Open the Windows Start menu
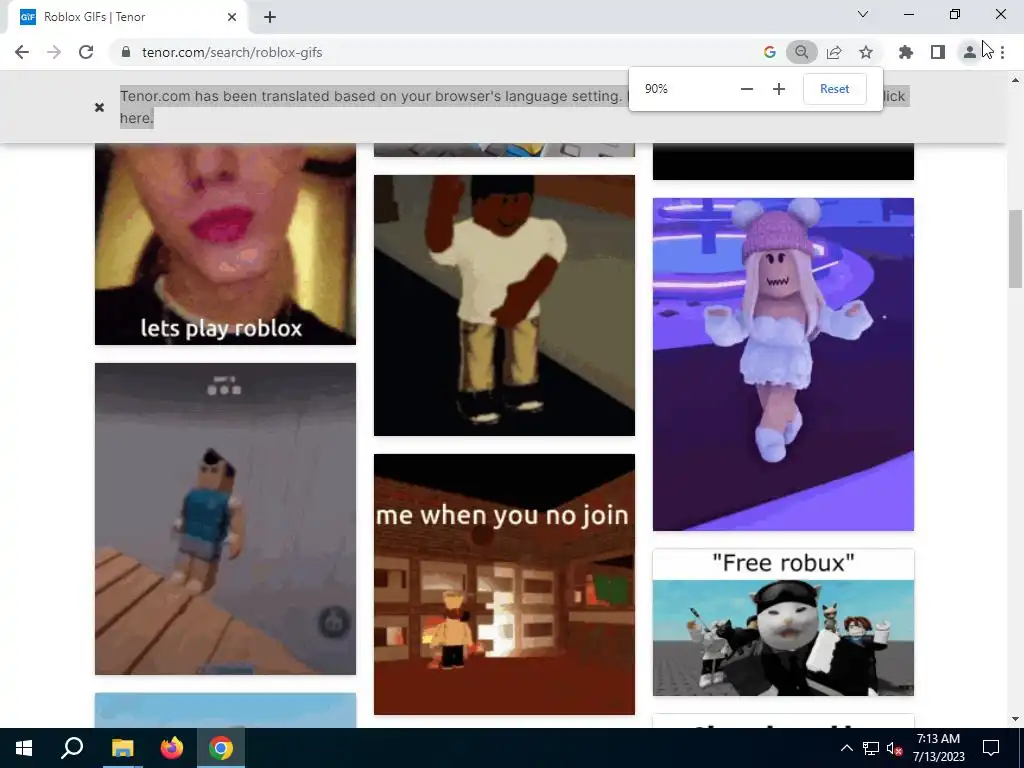Image resolution: width=1024 pixels, height=768 pixels. pos(24,748)
